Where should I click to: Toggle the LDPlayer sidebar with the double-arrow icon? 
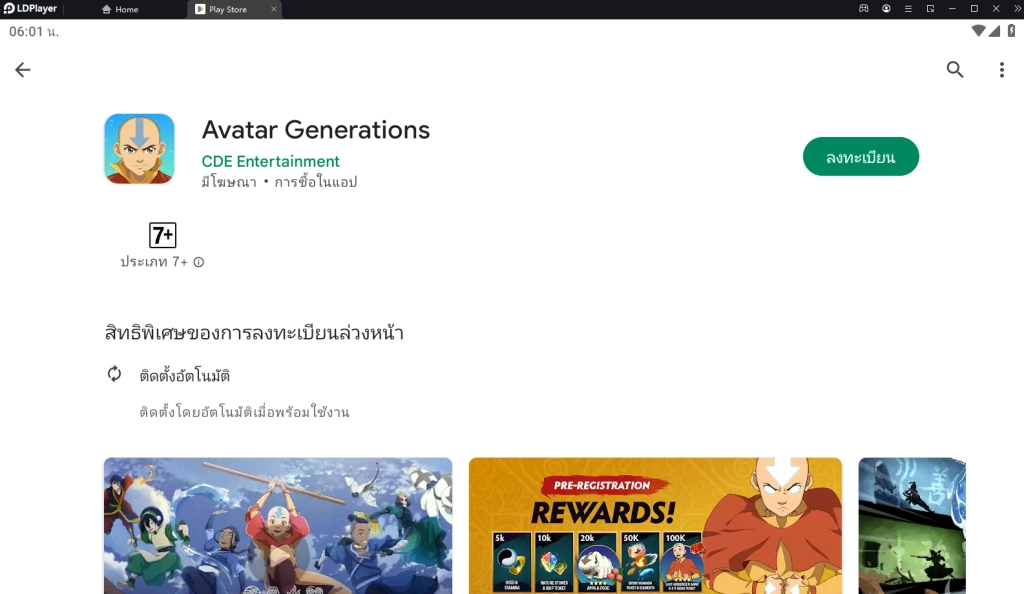pyautogui.click(x=1016, y=9)
